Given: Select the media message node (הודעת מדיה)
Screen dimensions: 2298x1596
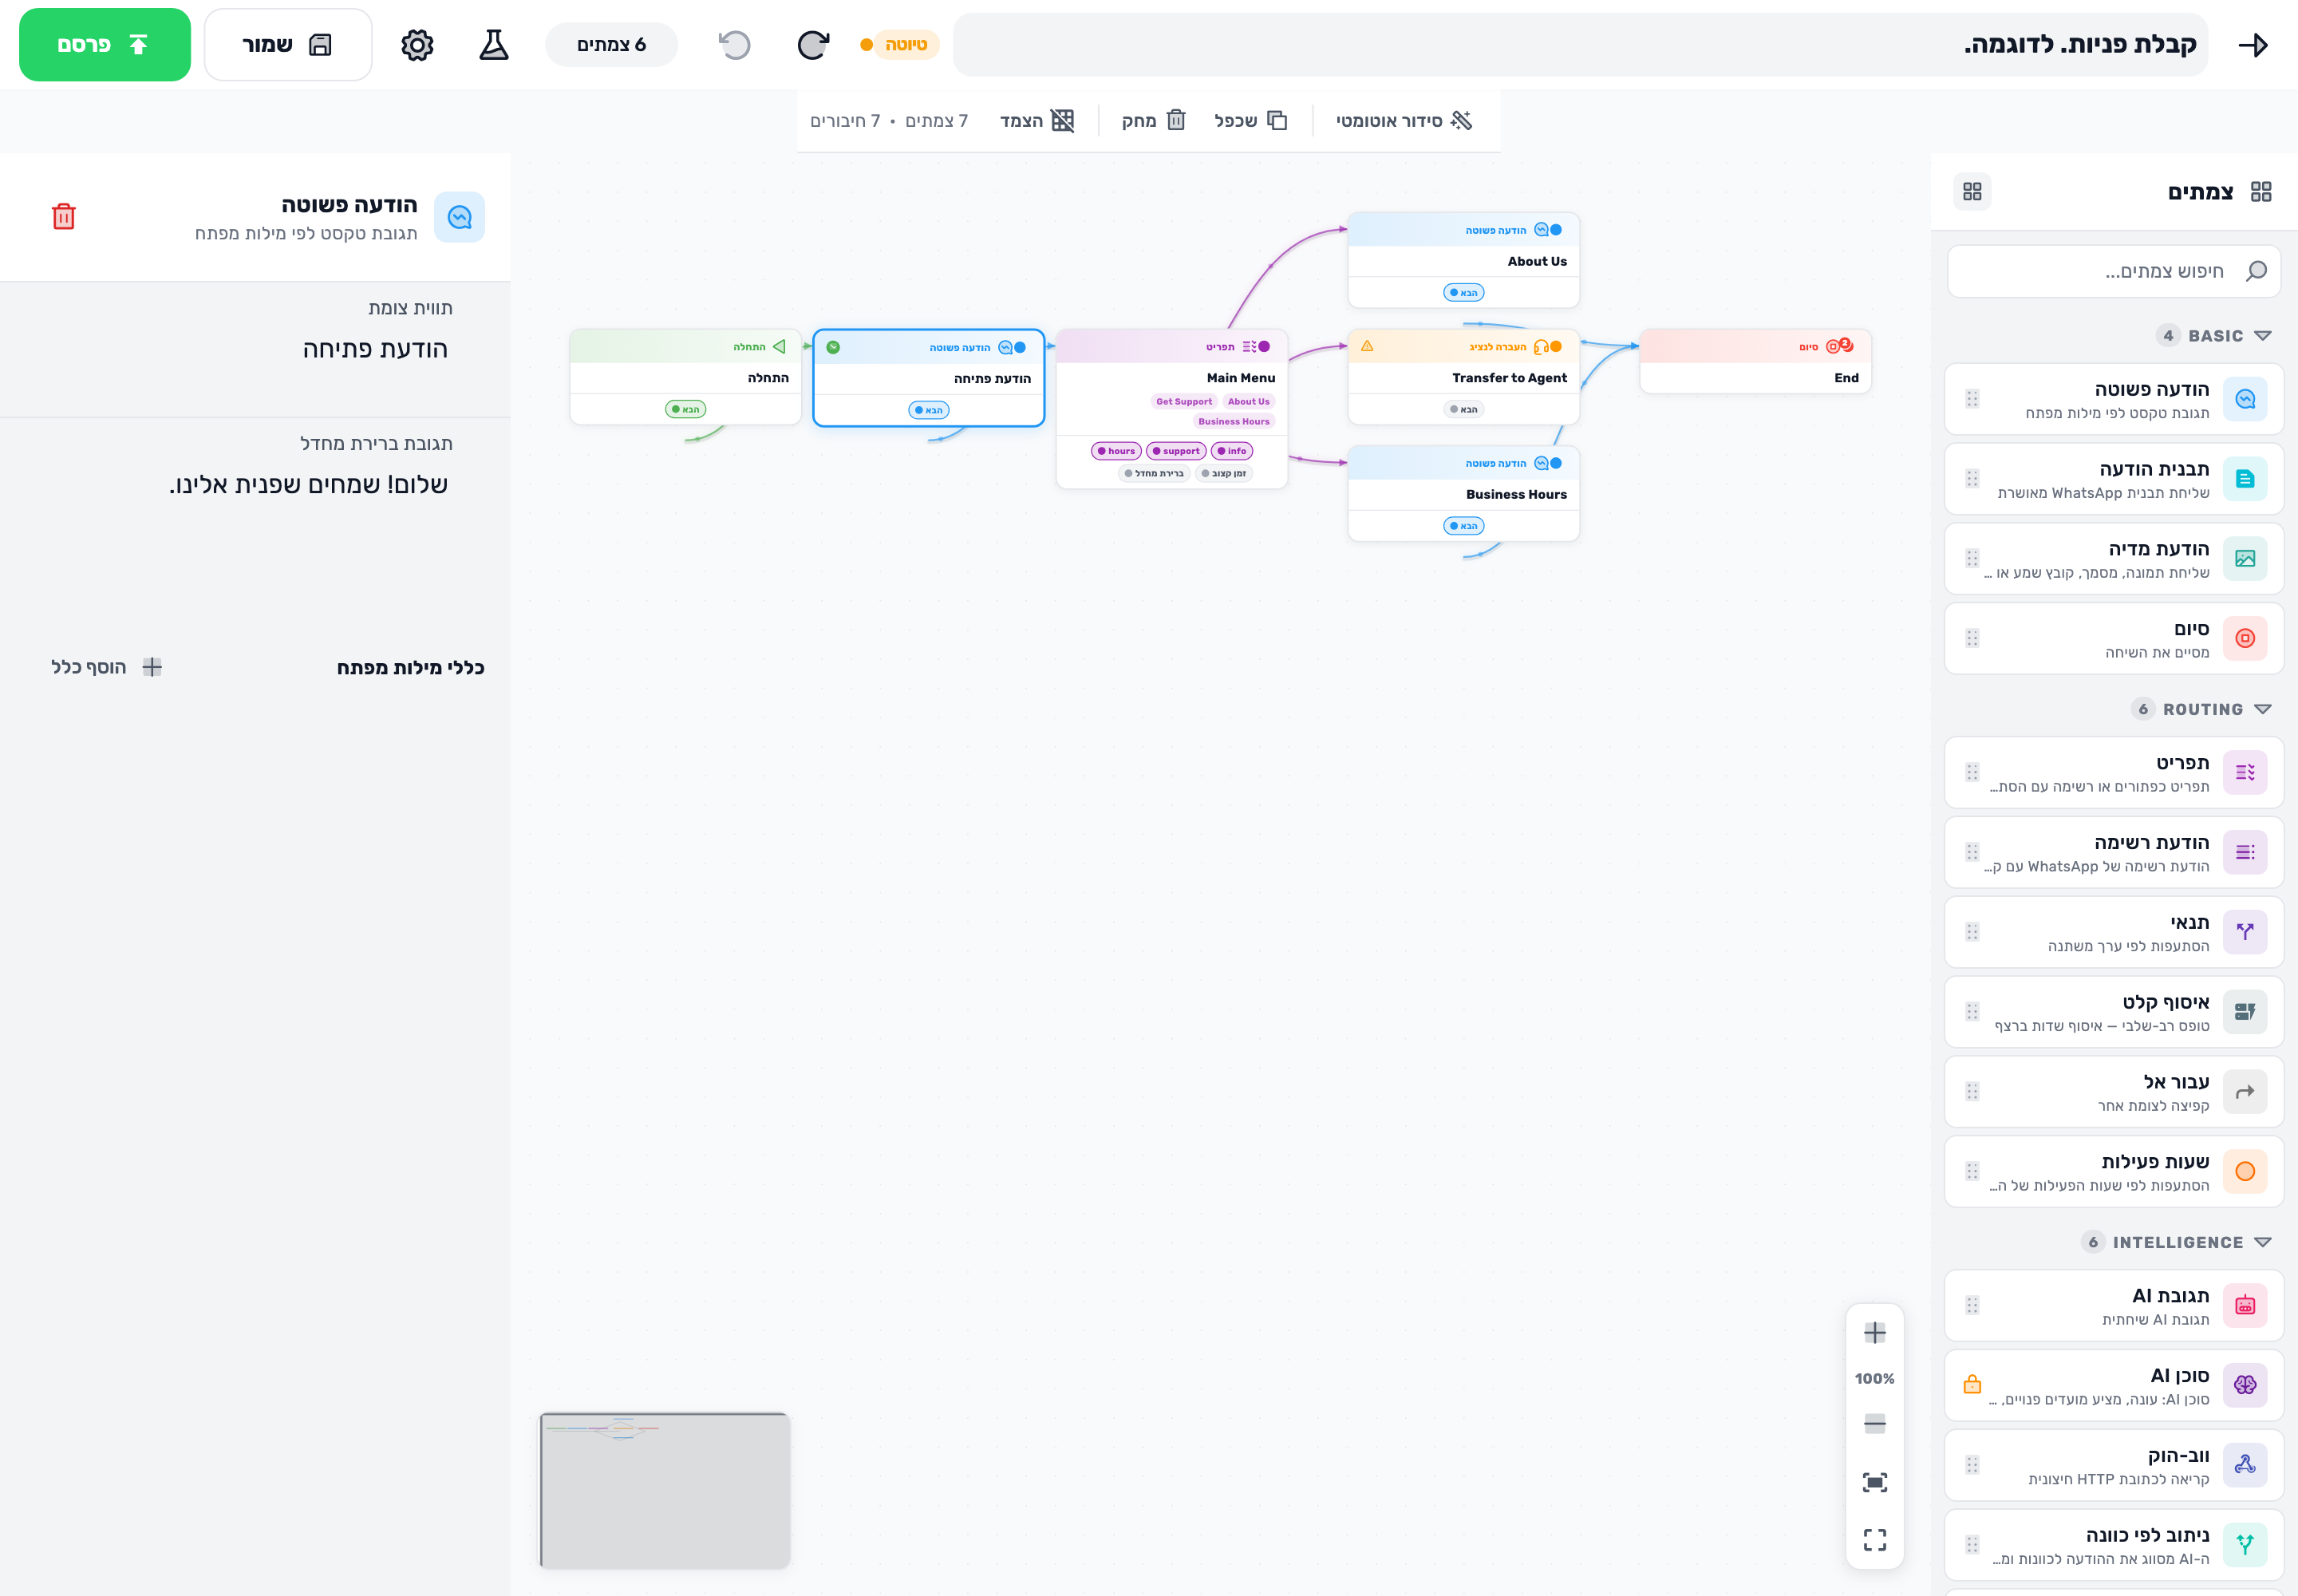Looking at the screenshot, I should tap(2113, 559).
